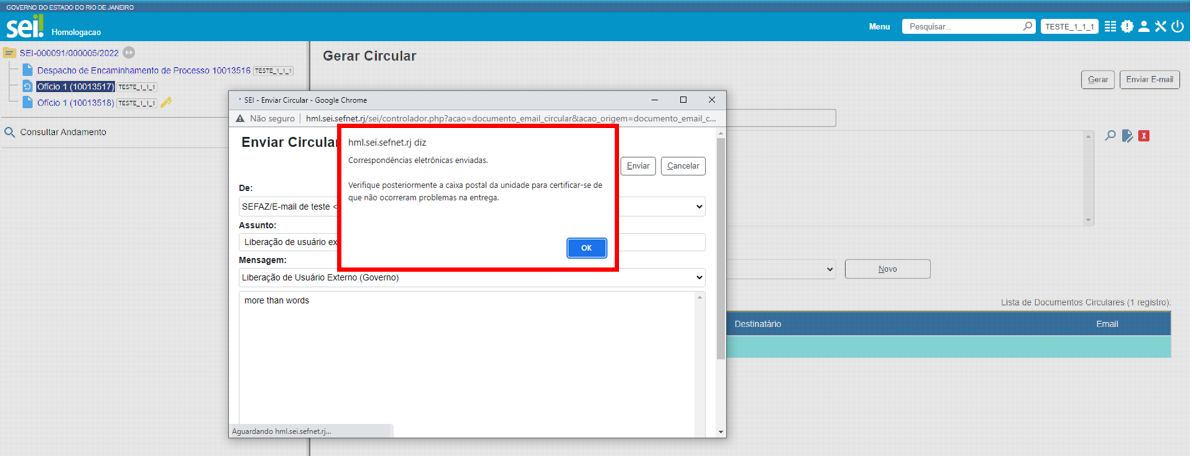Viewport: 1192px width, 456px height.
Task: Click the red remove icon beside text area
Action: (x=1144, y=136)
